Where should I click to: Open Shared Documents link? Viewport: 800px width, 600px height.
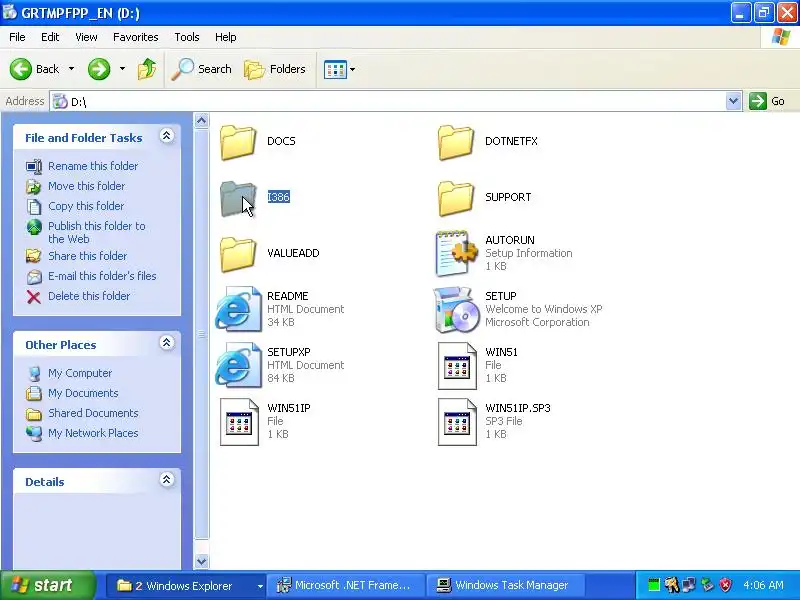(93, 413)
